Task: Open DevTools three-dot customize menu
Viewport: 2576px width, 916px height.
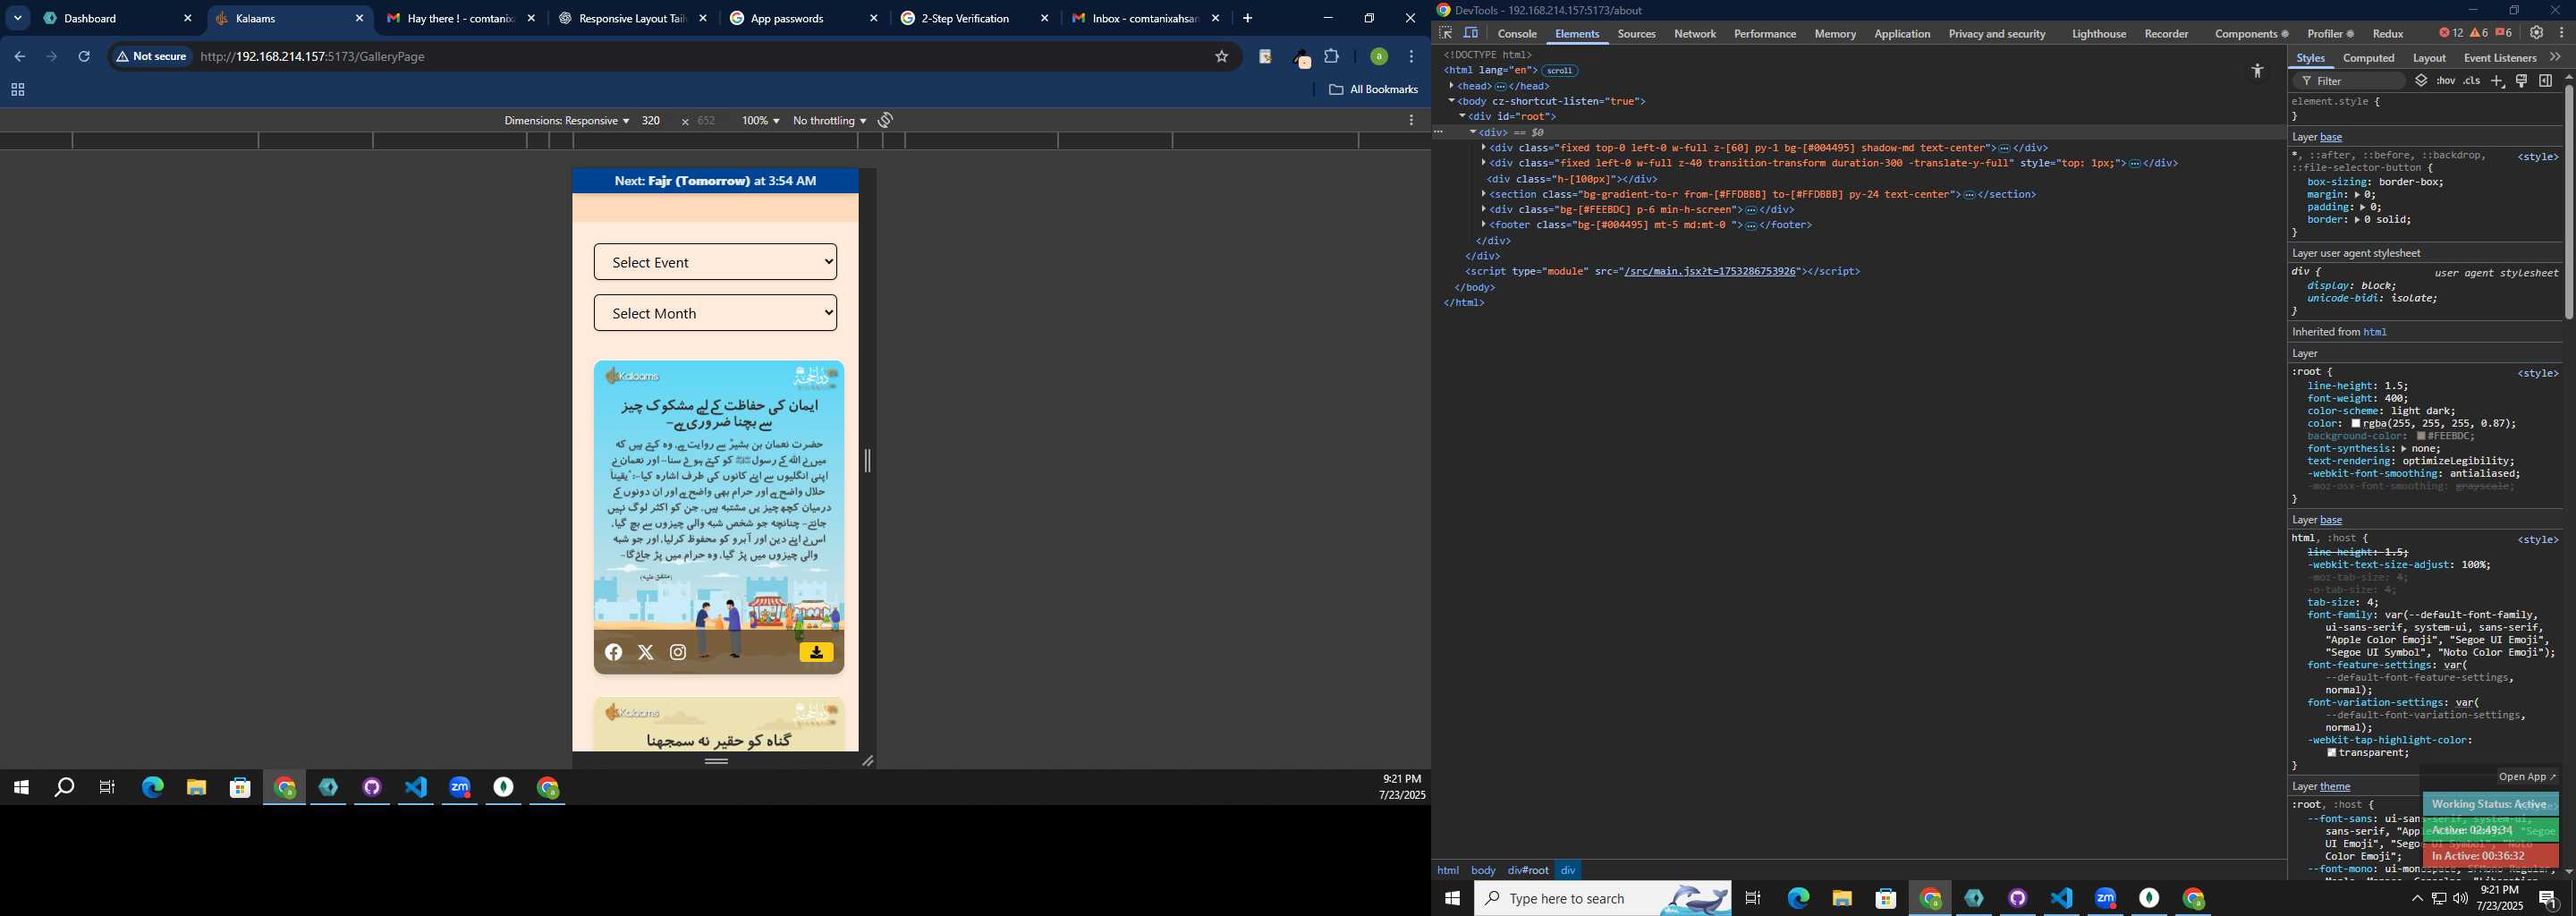Action: click(x=2562, y=33)
